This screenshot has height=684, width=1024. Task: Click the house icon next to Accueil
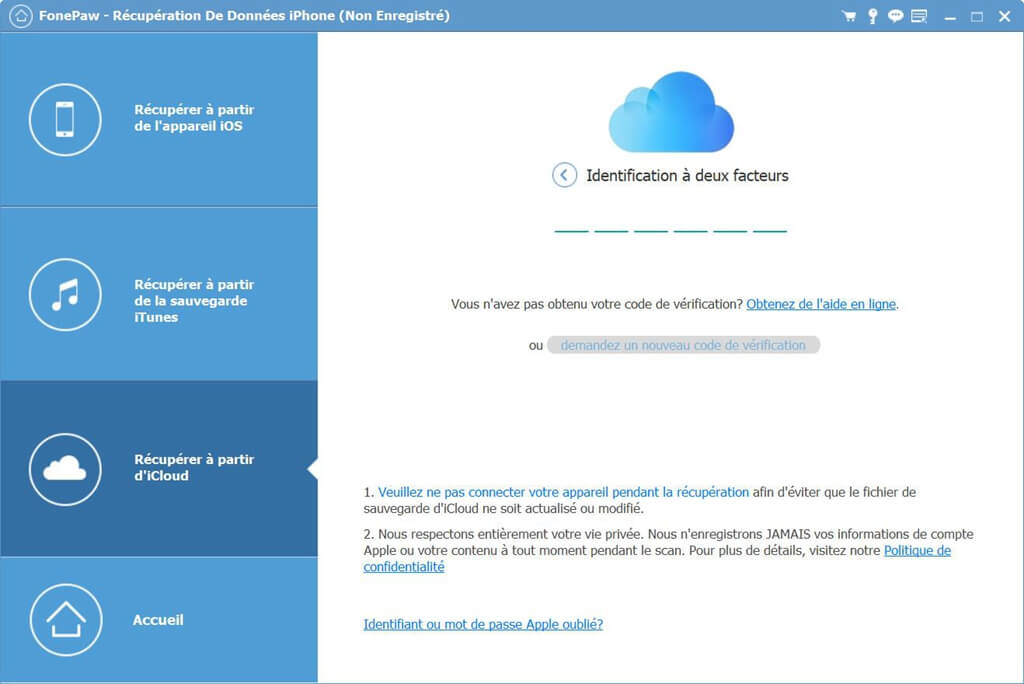tap(65, 620)
